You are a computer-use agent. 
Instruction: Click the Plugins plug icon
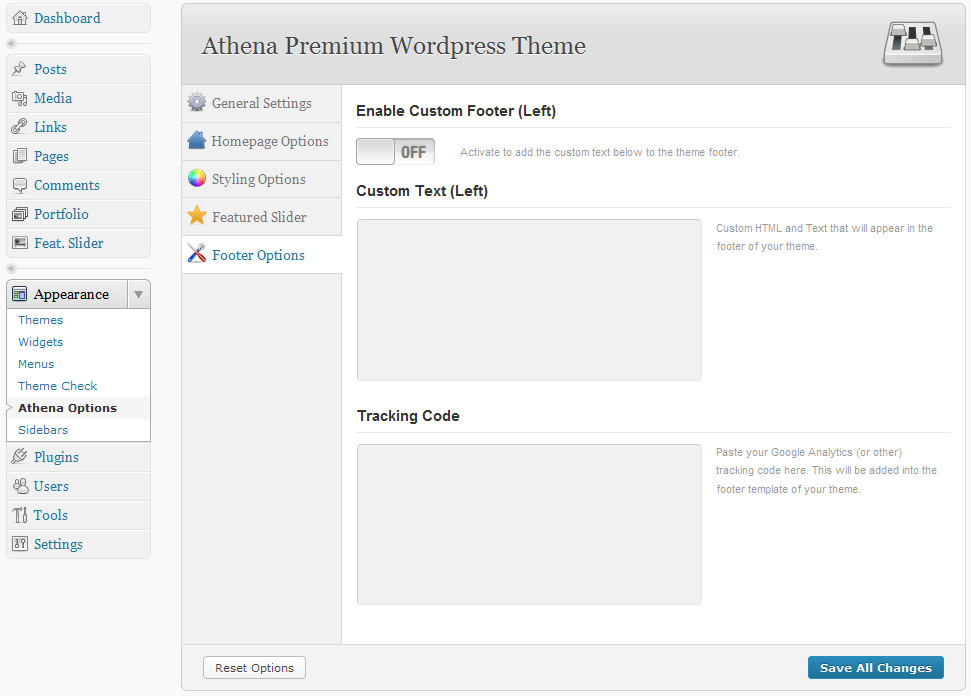tap(20, 457)
